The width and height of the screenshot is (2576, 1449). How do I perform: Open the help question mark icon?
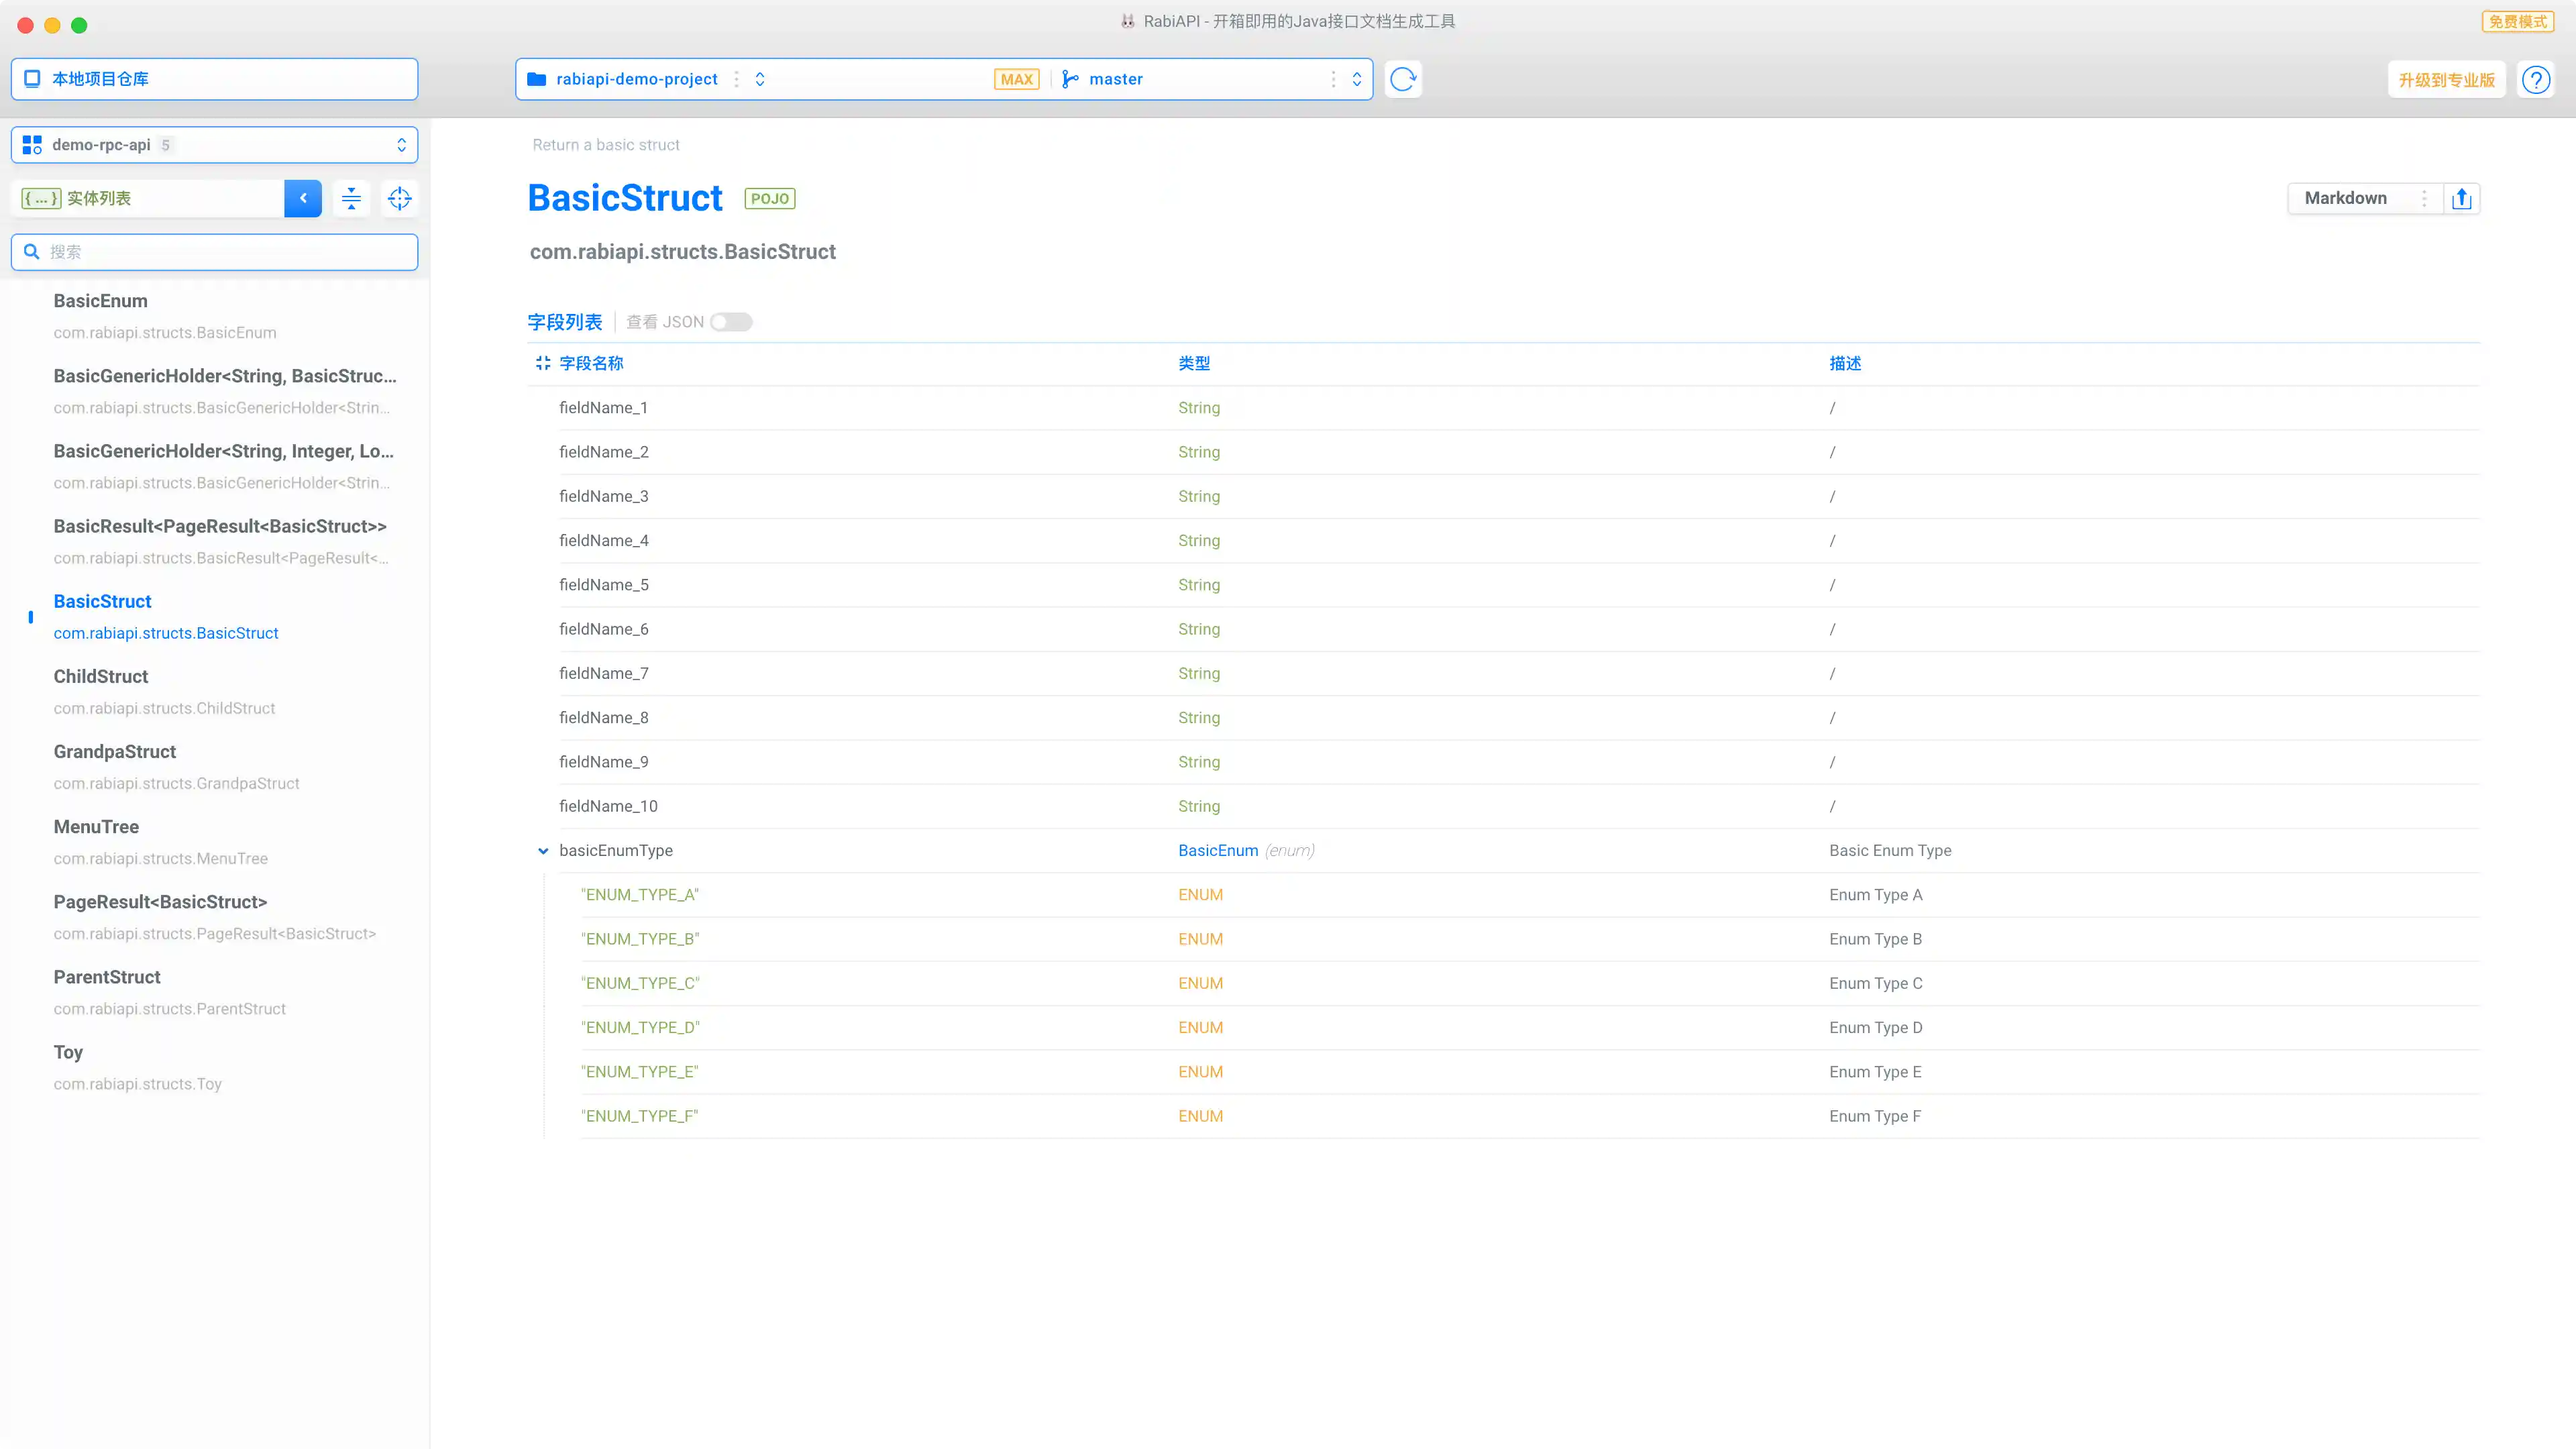(x=2535, y=79)
